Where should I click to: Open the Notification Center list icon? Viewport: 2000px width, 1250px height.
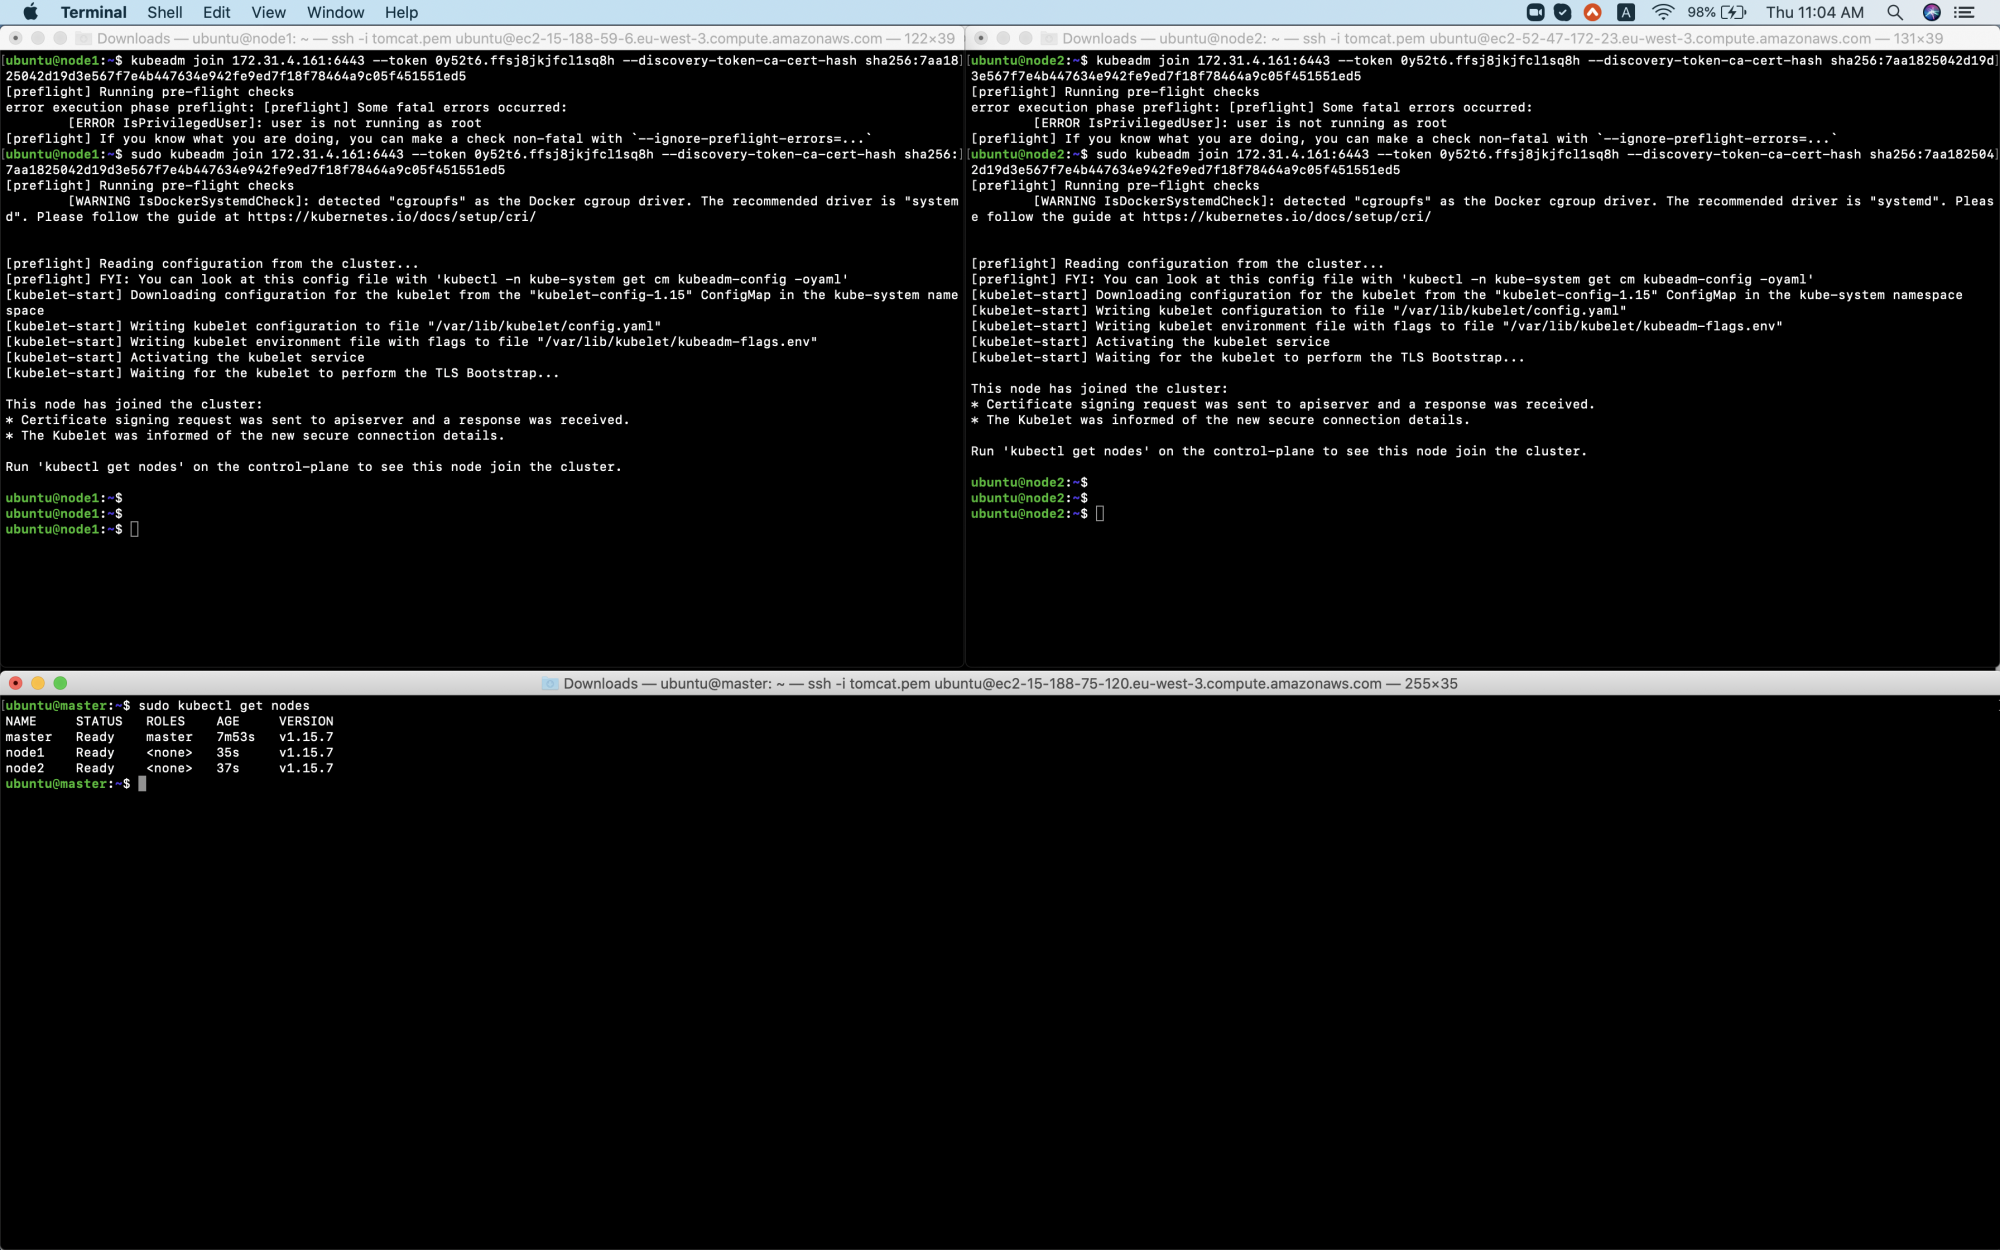click(x=1964, y=12)
